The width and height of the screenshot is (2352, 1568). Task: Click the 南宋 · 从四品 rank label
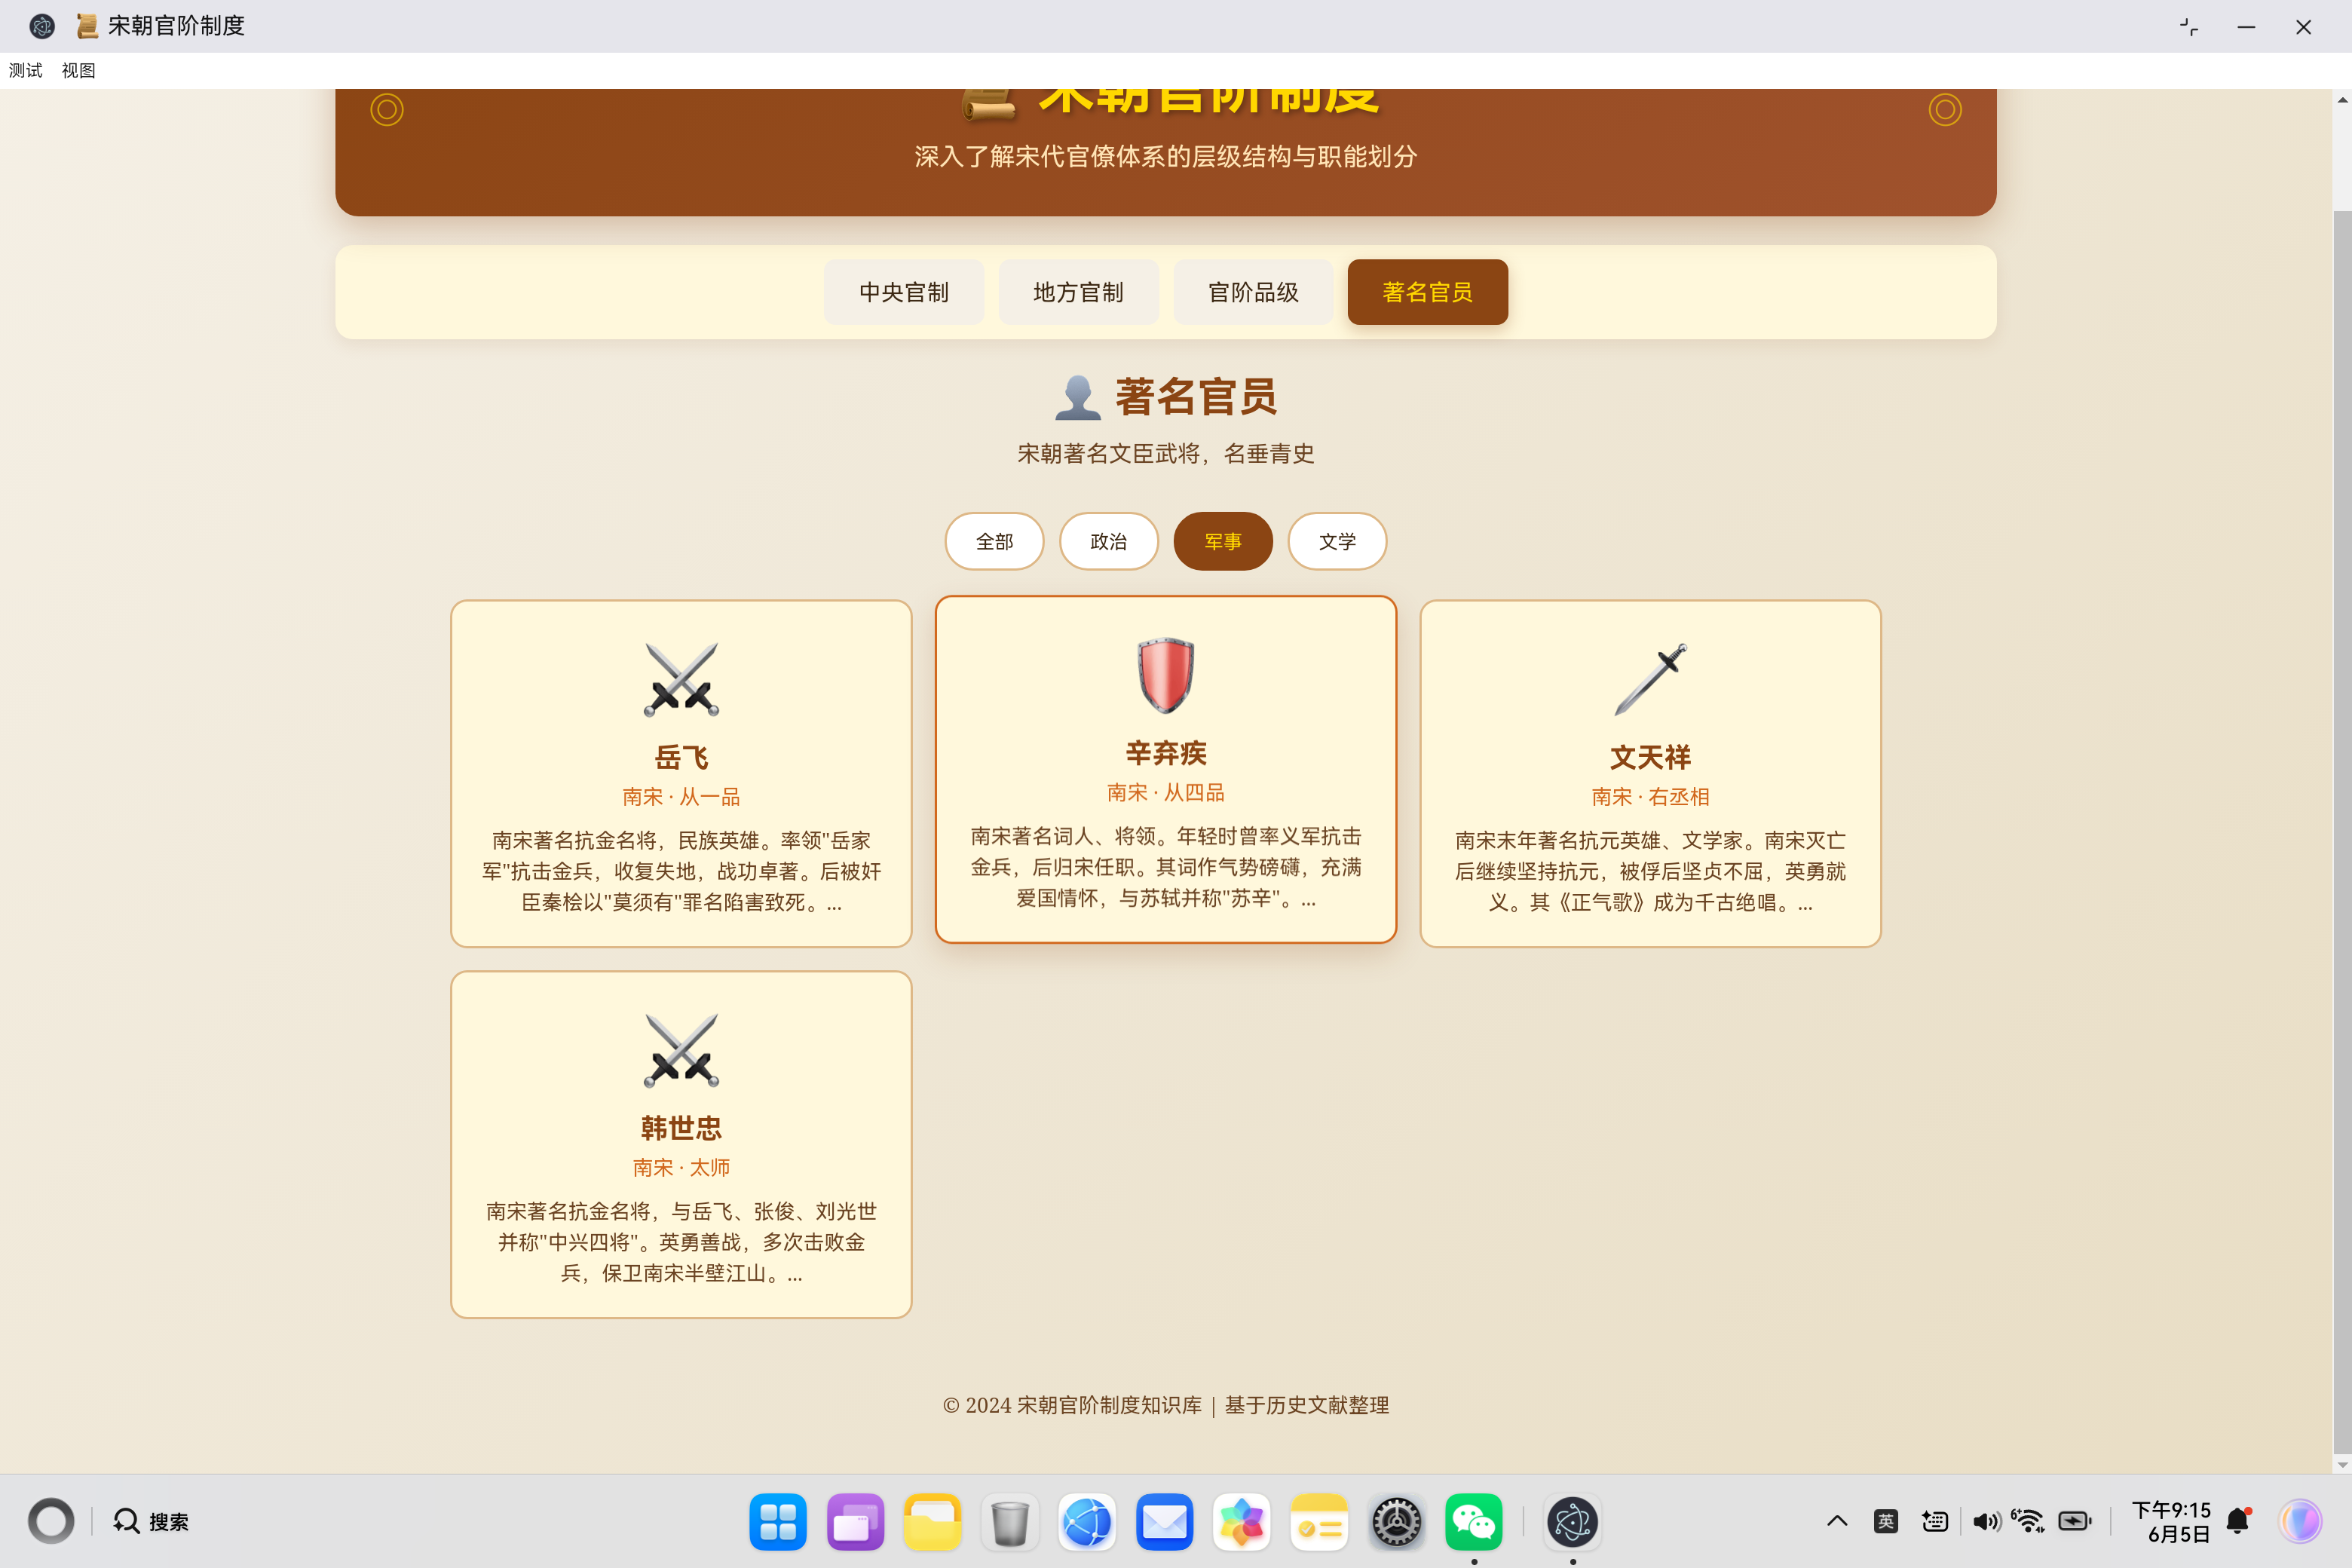1165,793
